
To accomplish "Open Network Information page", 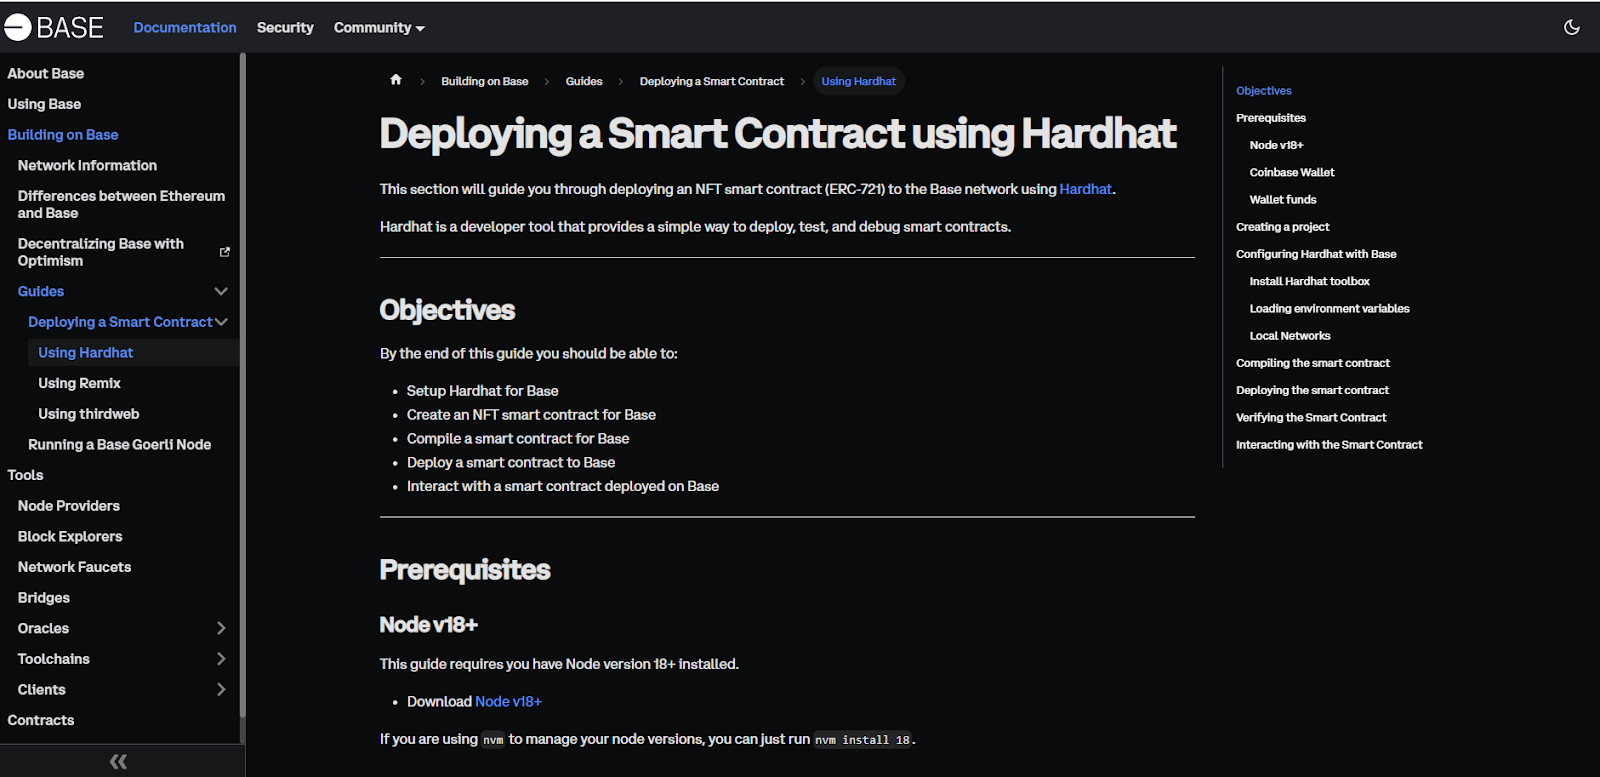I will coord(87,165).
